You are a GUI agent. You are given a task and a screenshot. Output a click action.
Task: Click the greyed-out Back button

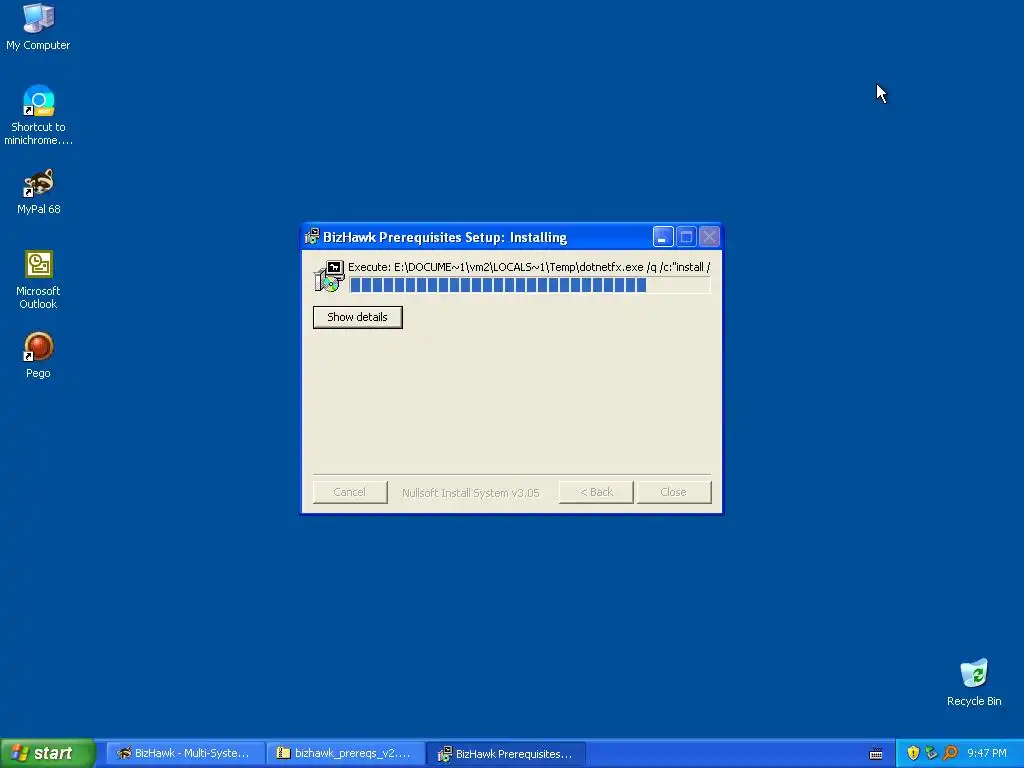click(596, 492)
